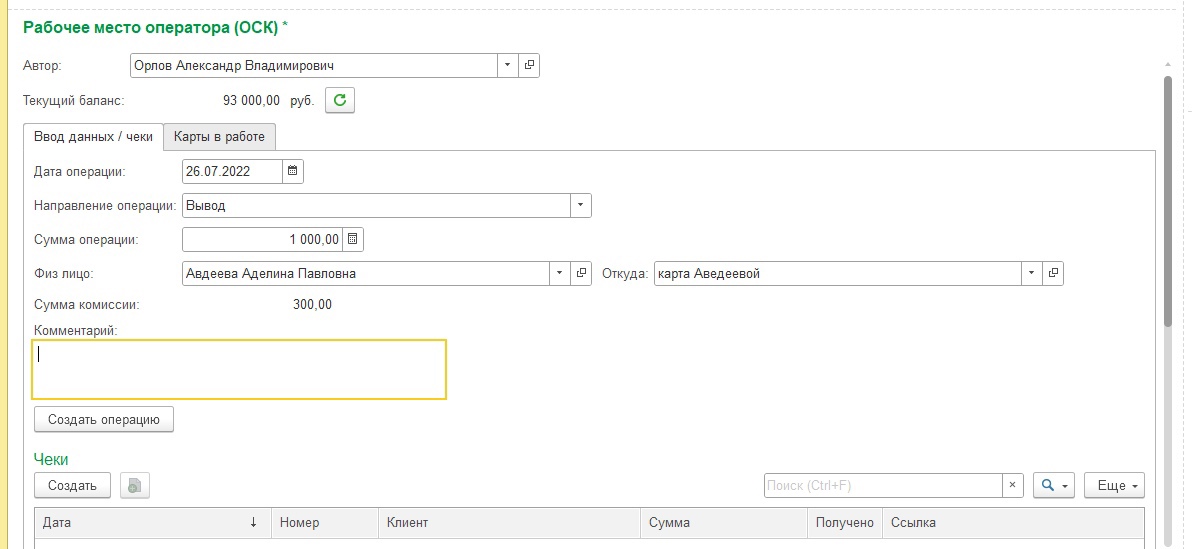
Task: Expand the Физ лицо dropdown list
Action: (560, 273)
